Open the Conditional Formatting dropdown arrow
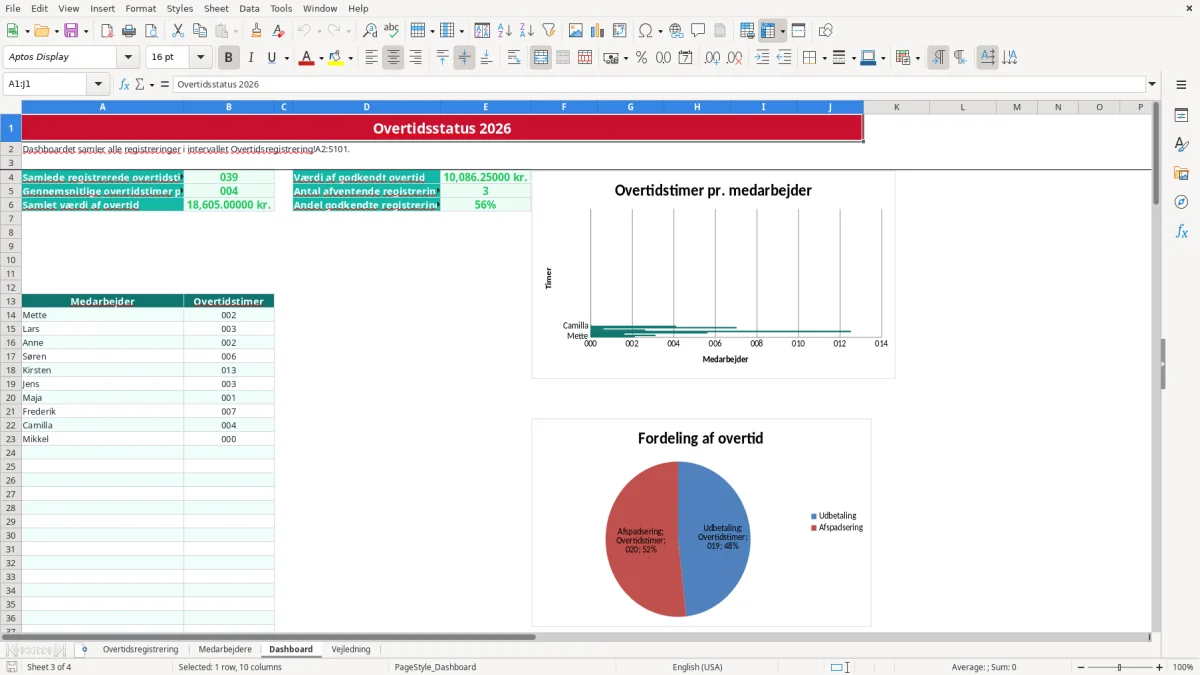The width and height of the screenshot is (1200, 675). click(x=917, y=58)
